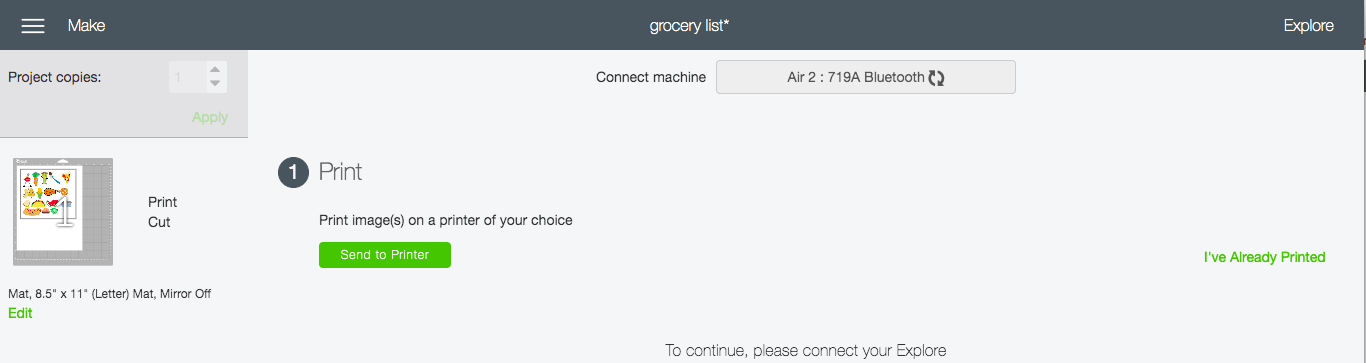Image resolution: width=1366 pixels, height=363 pixels.
Task: Click the Make header label
Action: 86,26
